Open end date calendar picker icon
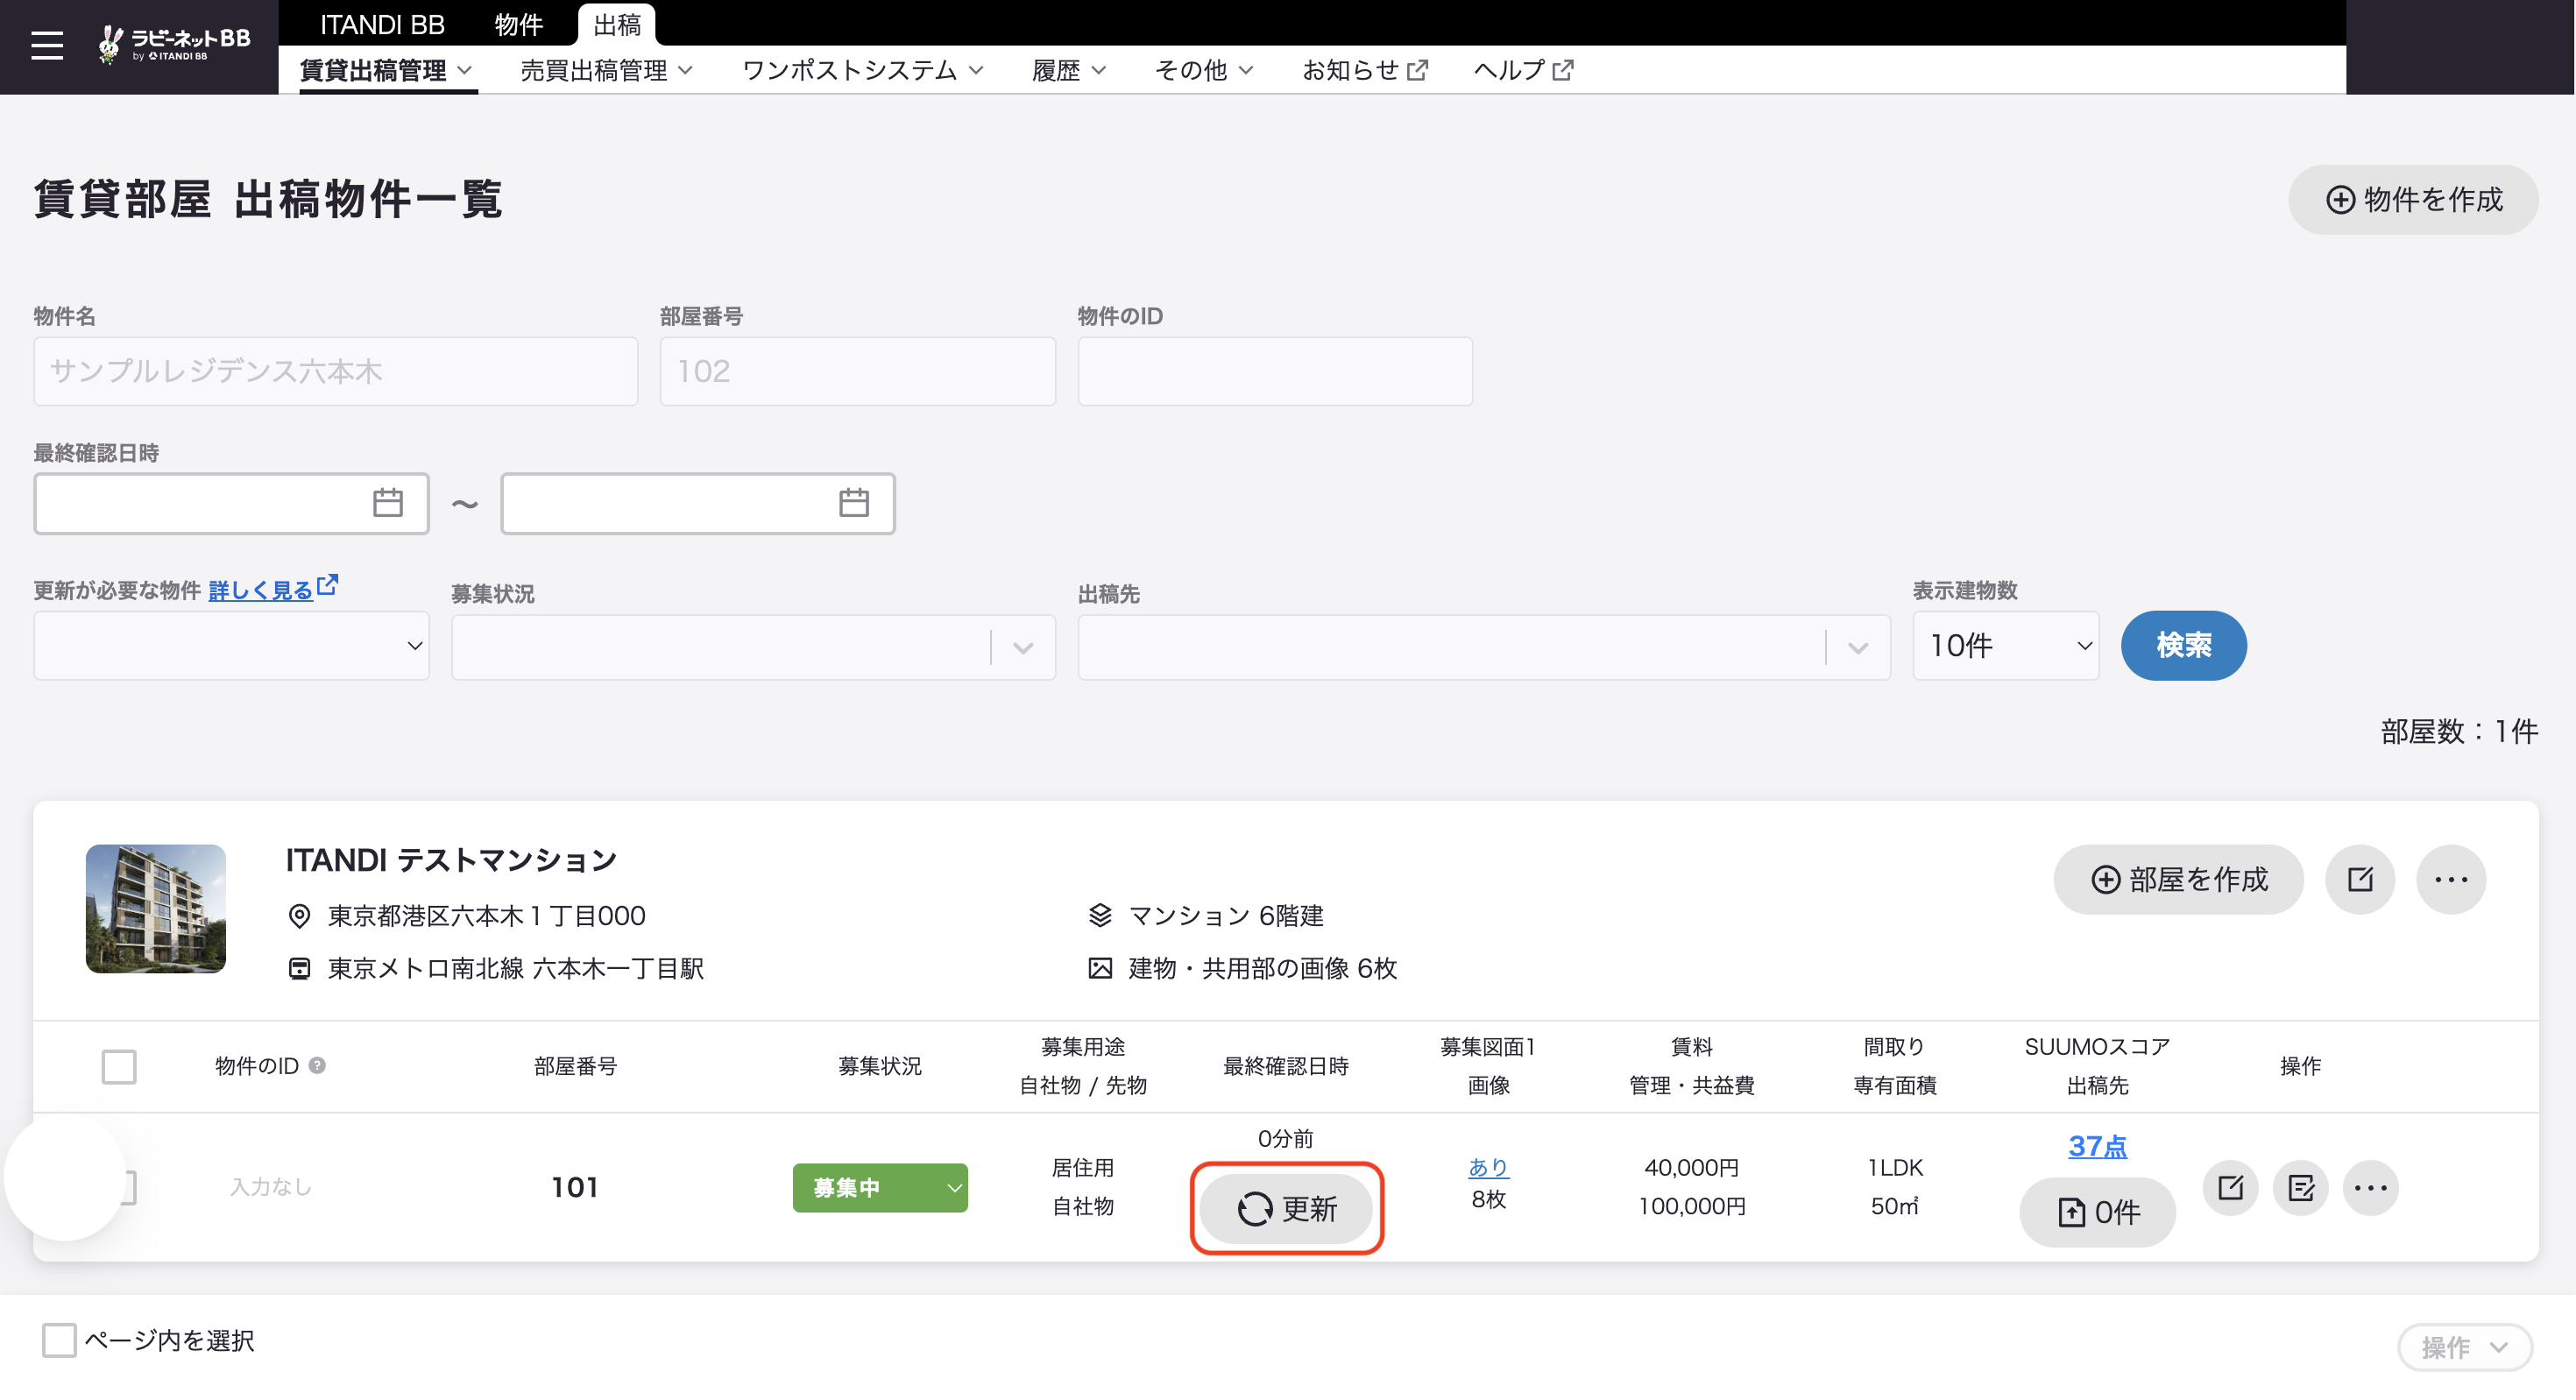This screenshot has width=2576, height=1400. pyautogui.click(x=853, y=503)
